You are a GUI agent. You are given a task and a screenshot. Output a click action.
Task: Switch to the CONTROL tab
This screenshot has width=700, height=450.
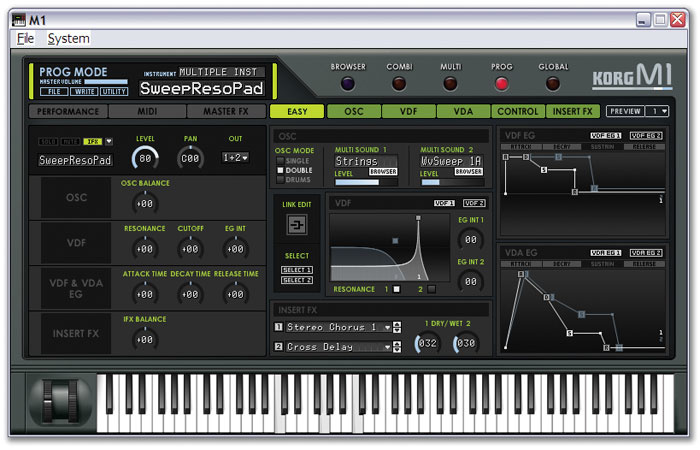point(518,112)
